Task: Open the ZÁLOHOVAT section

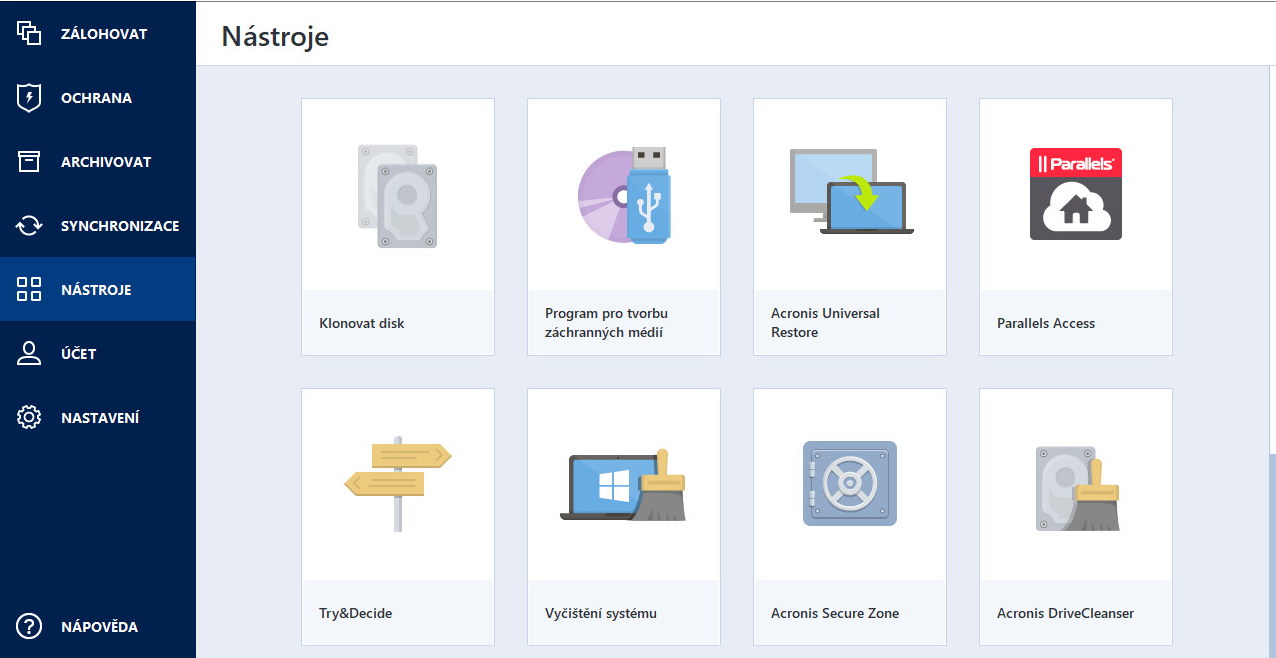Action: tap(104, 34)
